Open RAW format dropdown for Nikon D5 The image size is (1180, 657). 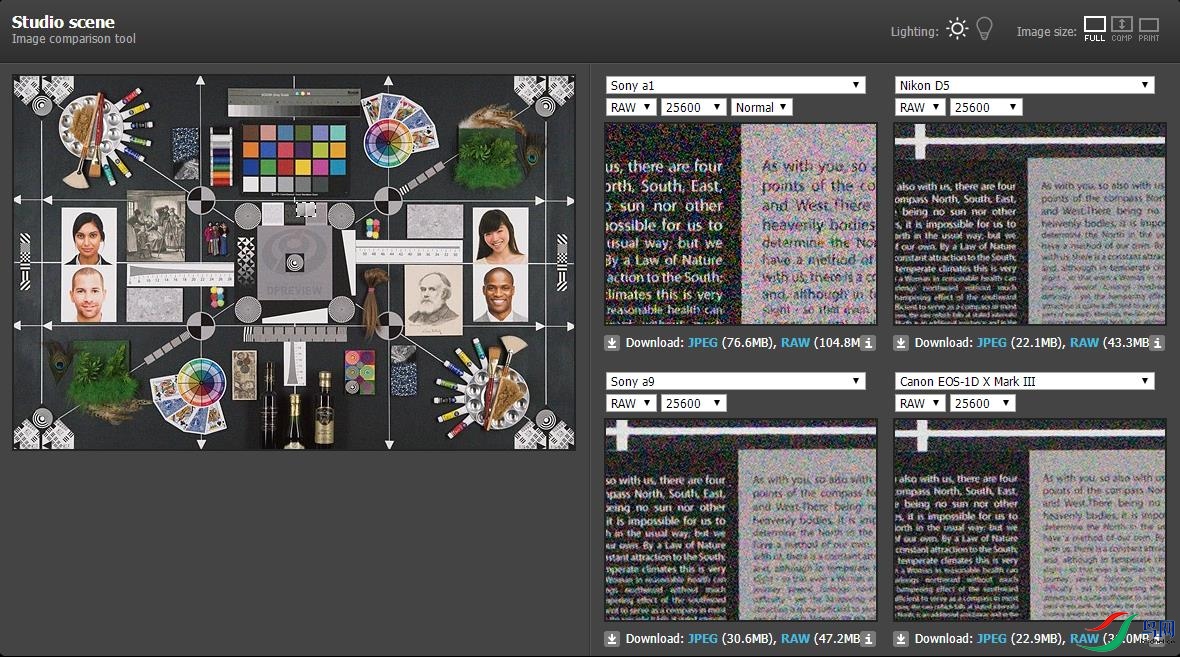[x=919, y=107]
